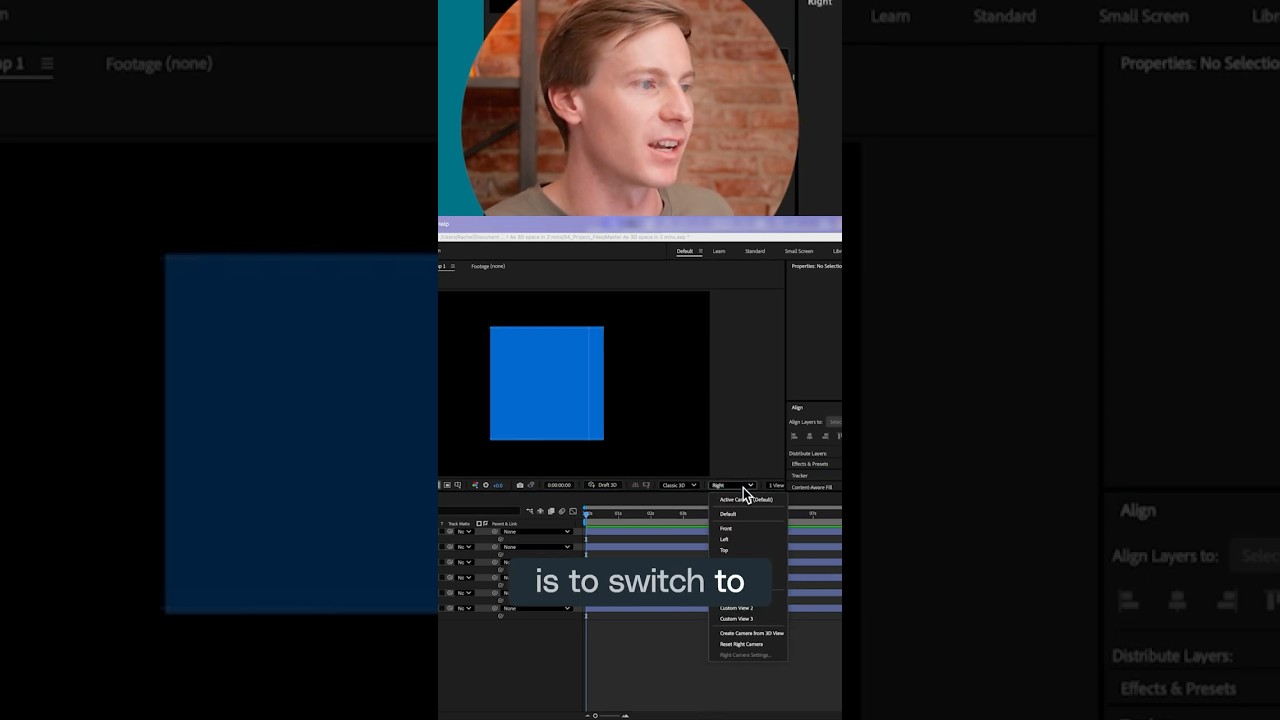
Task: Click the 0:00:00:00 timecode in viewer bar
Action: point(559,485)
